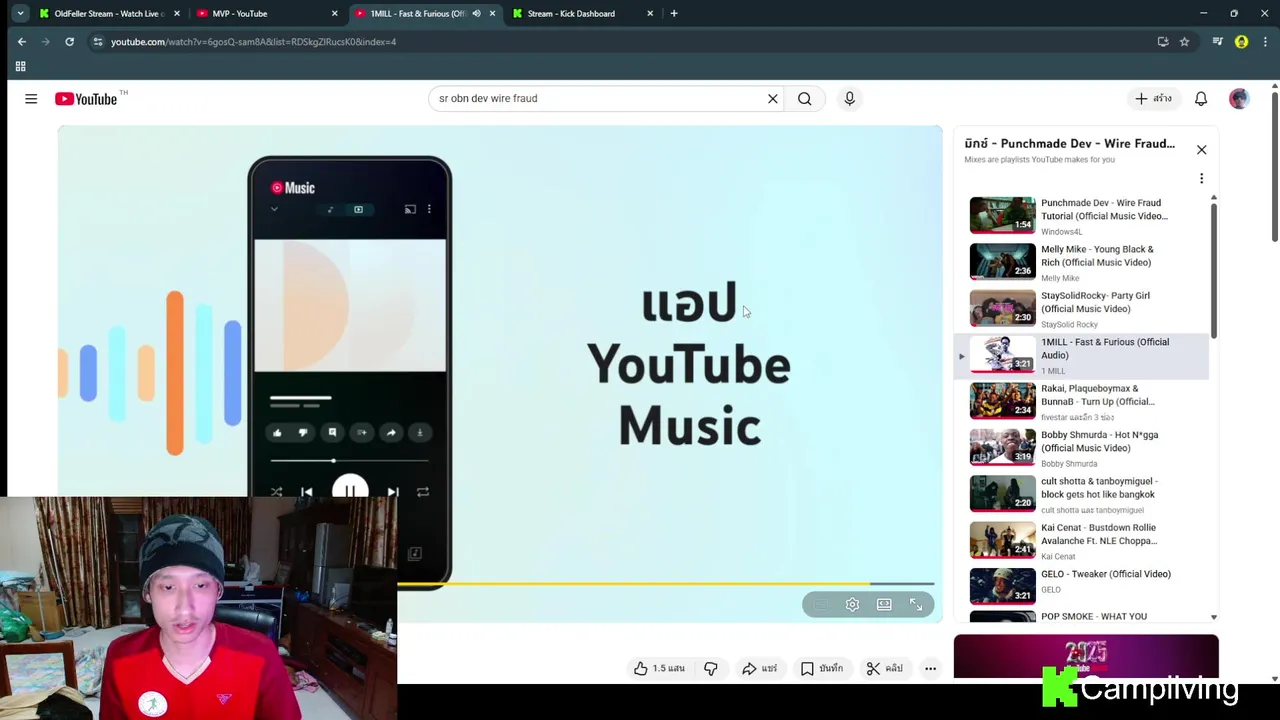The height and width of the screenshot is (720, 1280).
Task: Click the playlist scrollbar down arrow
Action: click(1214, 618)
